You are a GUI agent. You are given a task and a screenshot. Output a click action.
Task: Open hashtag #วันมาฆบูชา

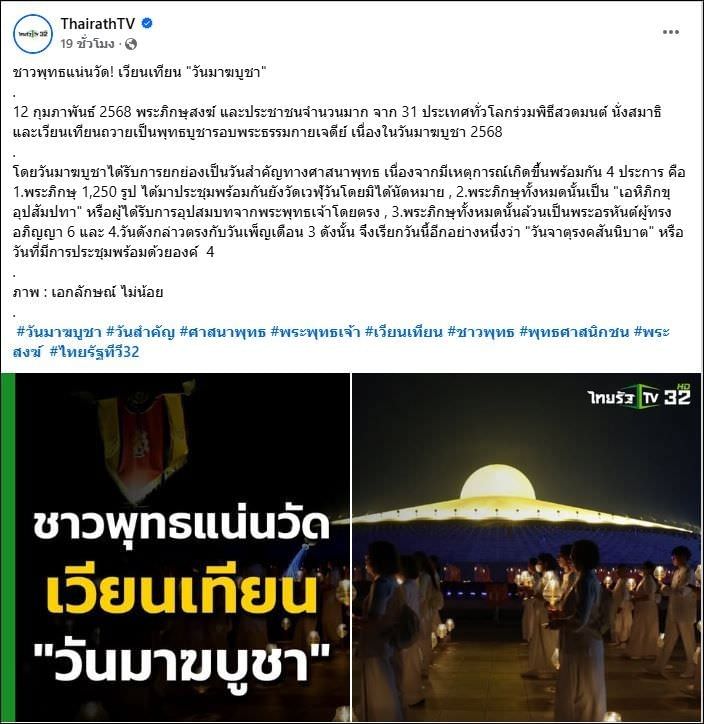(59, 332)
